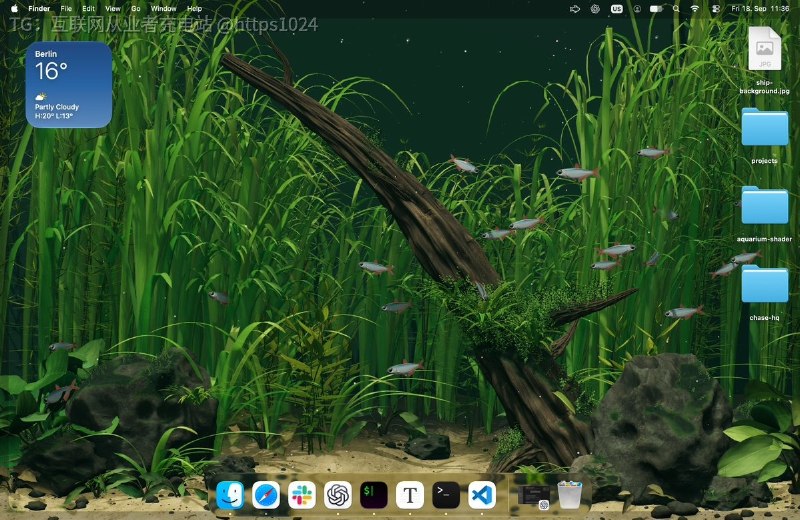Open the green dollar-prompt terminal app
This screenshot has width=800, height=520.
[373, 495]
